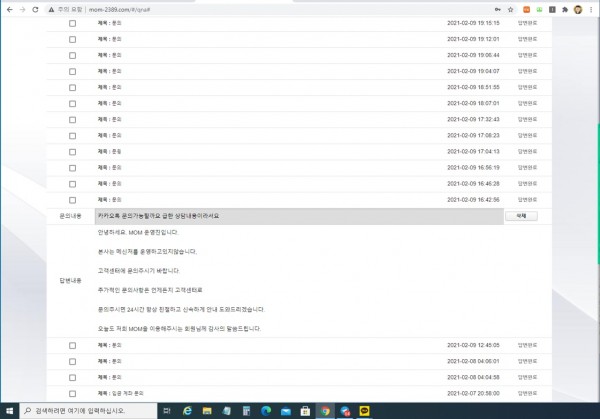Click the address bar URL mom-2389.com
This screenshot has height=419, width=600.
point(119,10)
